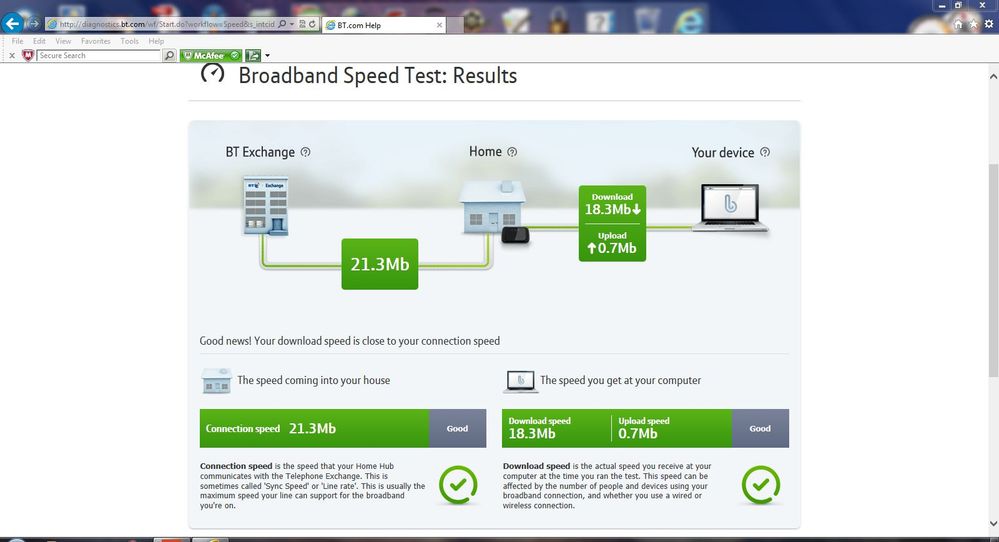Close the McAfee toolbar with the X
This screenshot has height=542, width=999.
pos(11,55)
